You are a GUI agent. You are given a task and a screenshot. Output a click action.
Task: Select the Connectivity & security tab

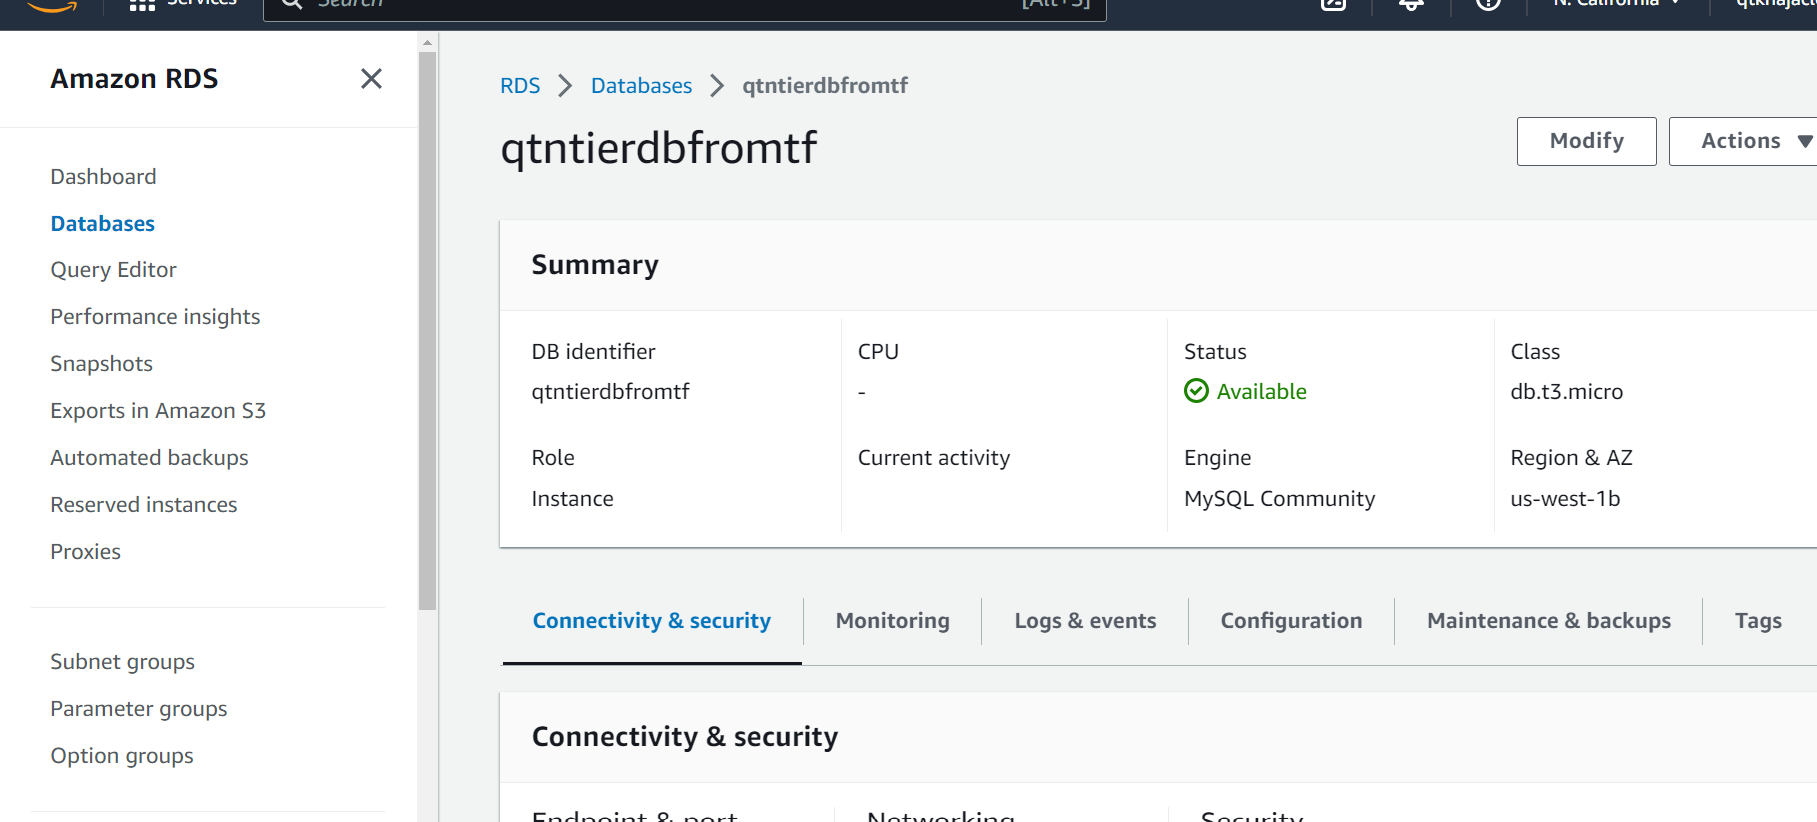coord(651,621)
